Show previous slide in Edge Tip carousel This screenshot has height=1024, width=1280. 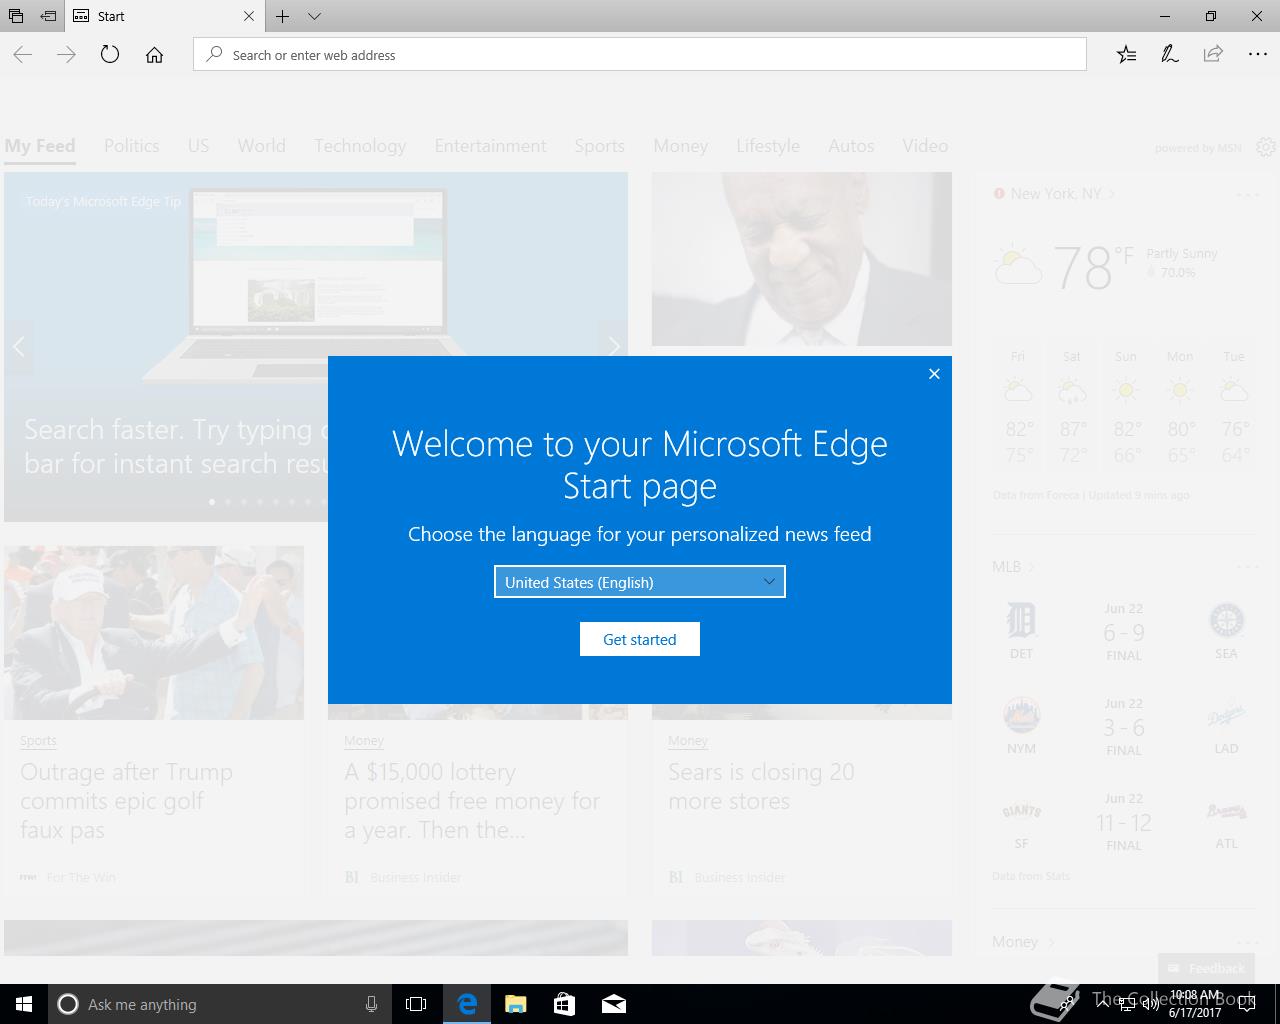[19, 347]
